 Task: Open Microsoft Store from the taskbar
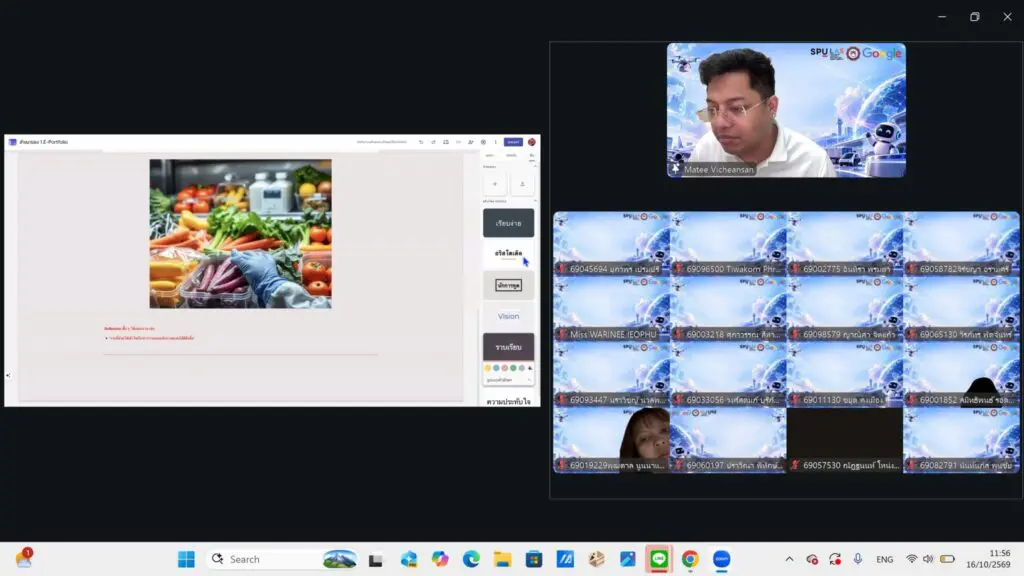(534, 559)
